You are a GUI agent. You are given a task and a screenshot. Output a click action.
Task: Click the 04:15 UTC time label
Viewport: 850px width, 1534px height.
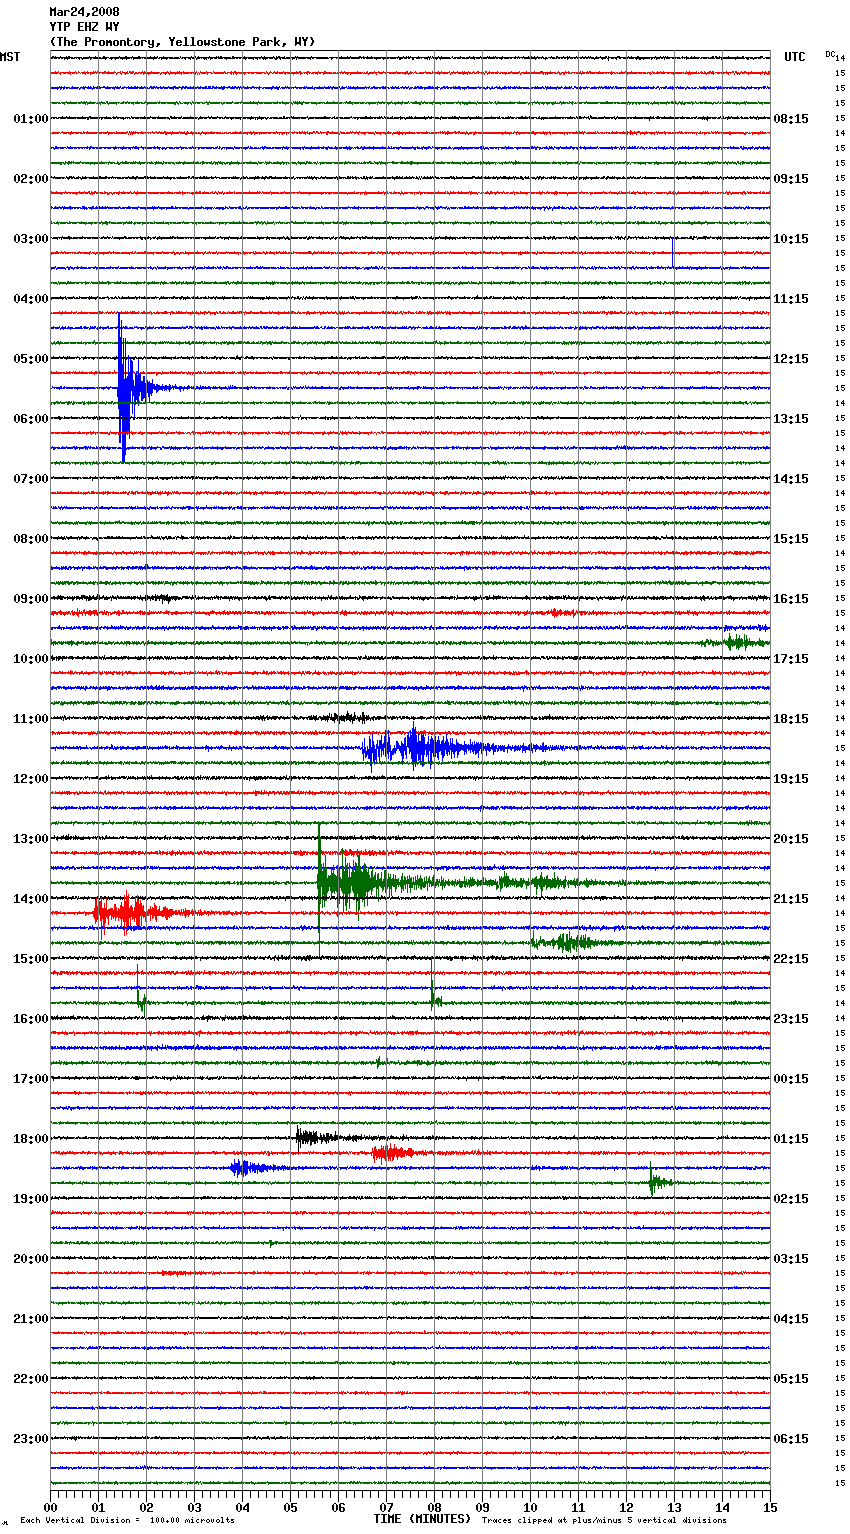(x=791, y=1319)
